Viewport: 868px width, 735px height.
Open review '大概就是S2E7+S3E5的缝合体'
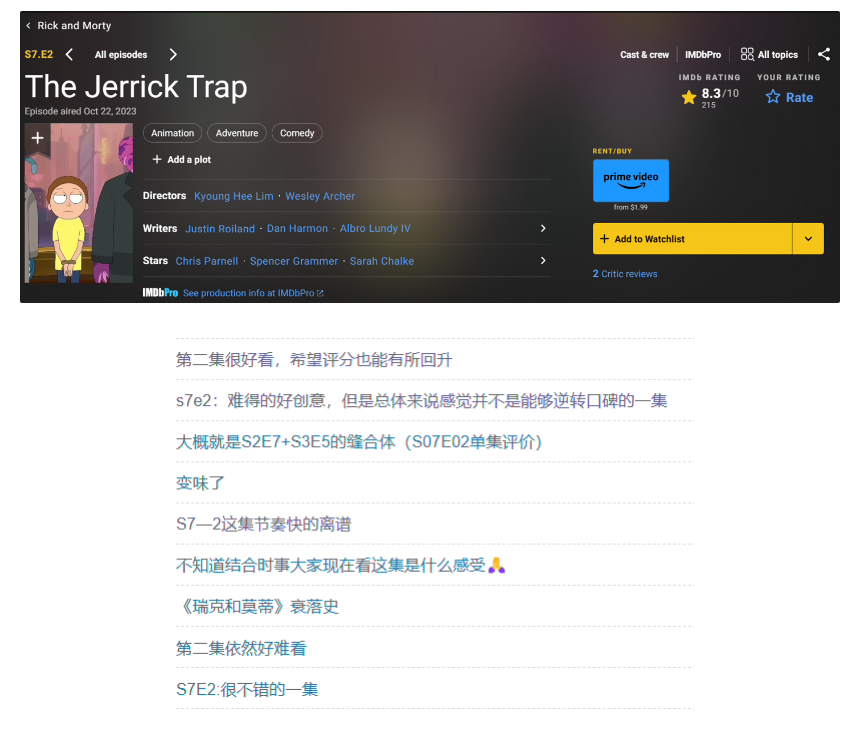click(359, 442)
